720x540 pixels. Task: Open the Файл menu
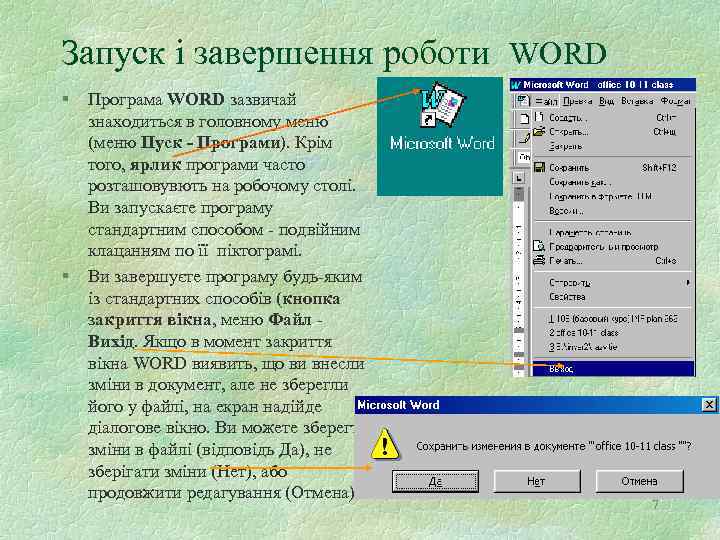(x=546, y=101)
